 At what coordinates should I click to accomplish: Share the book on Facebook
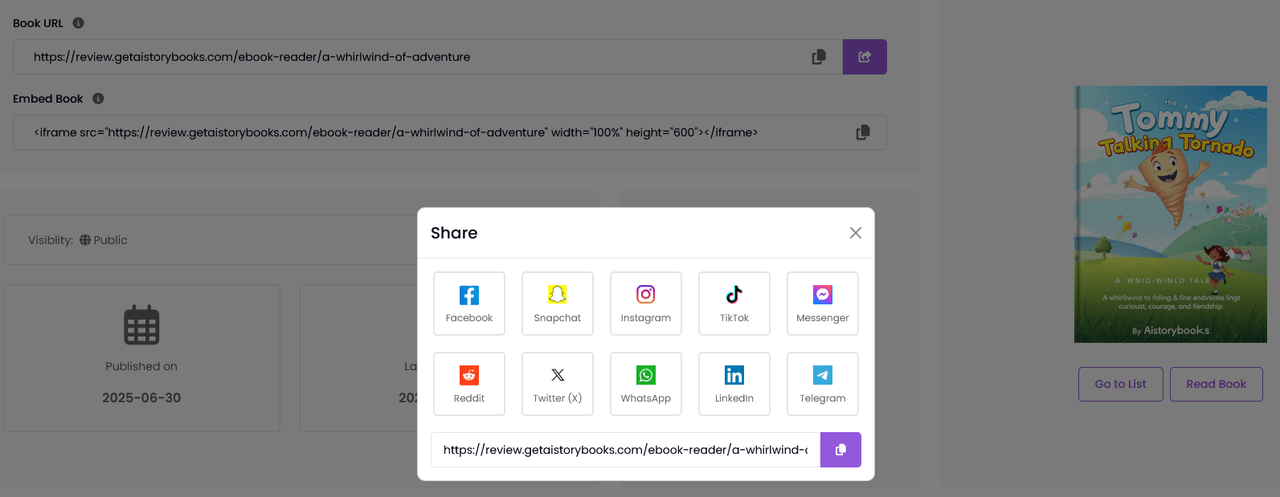point(469,304)
